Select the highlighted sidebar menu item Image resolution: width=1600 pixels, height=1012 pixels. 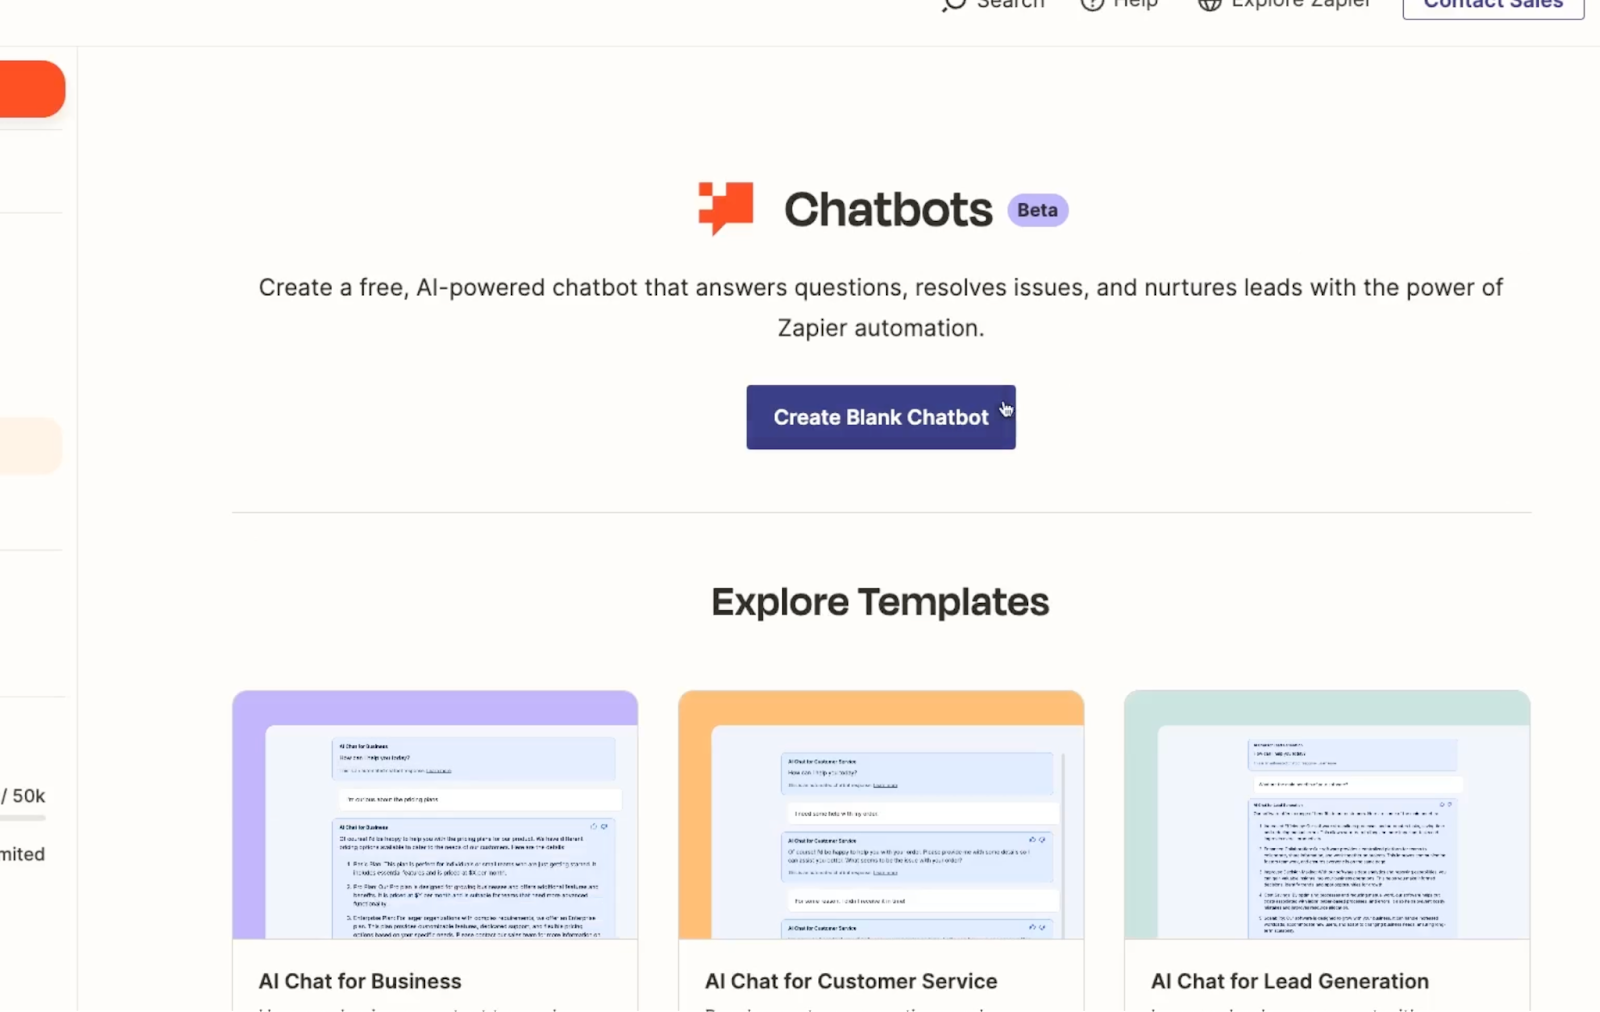click(30, 445)
